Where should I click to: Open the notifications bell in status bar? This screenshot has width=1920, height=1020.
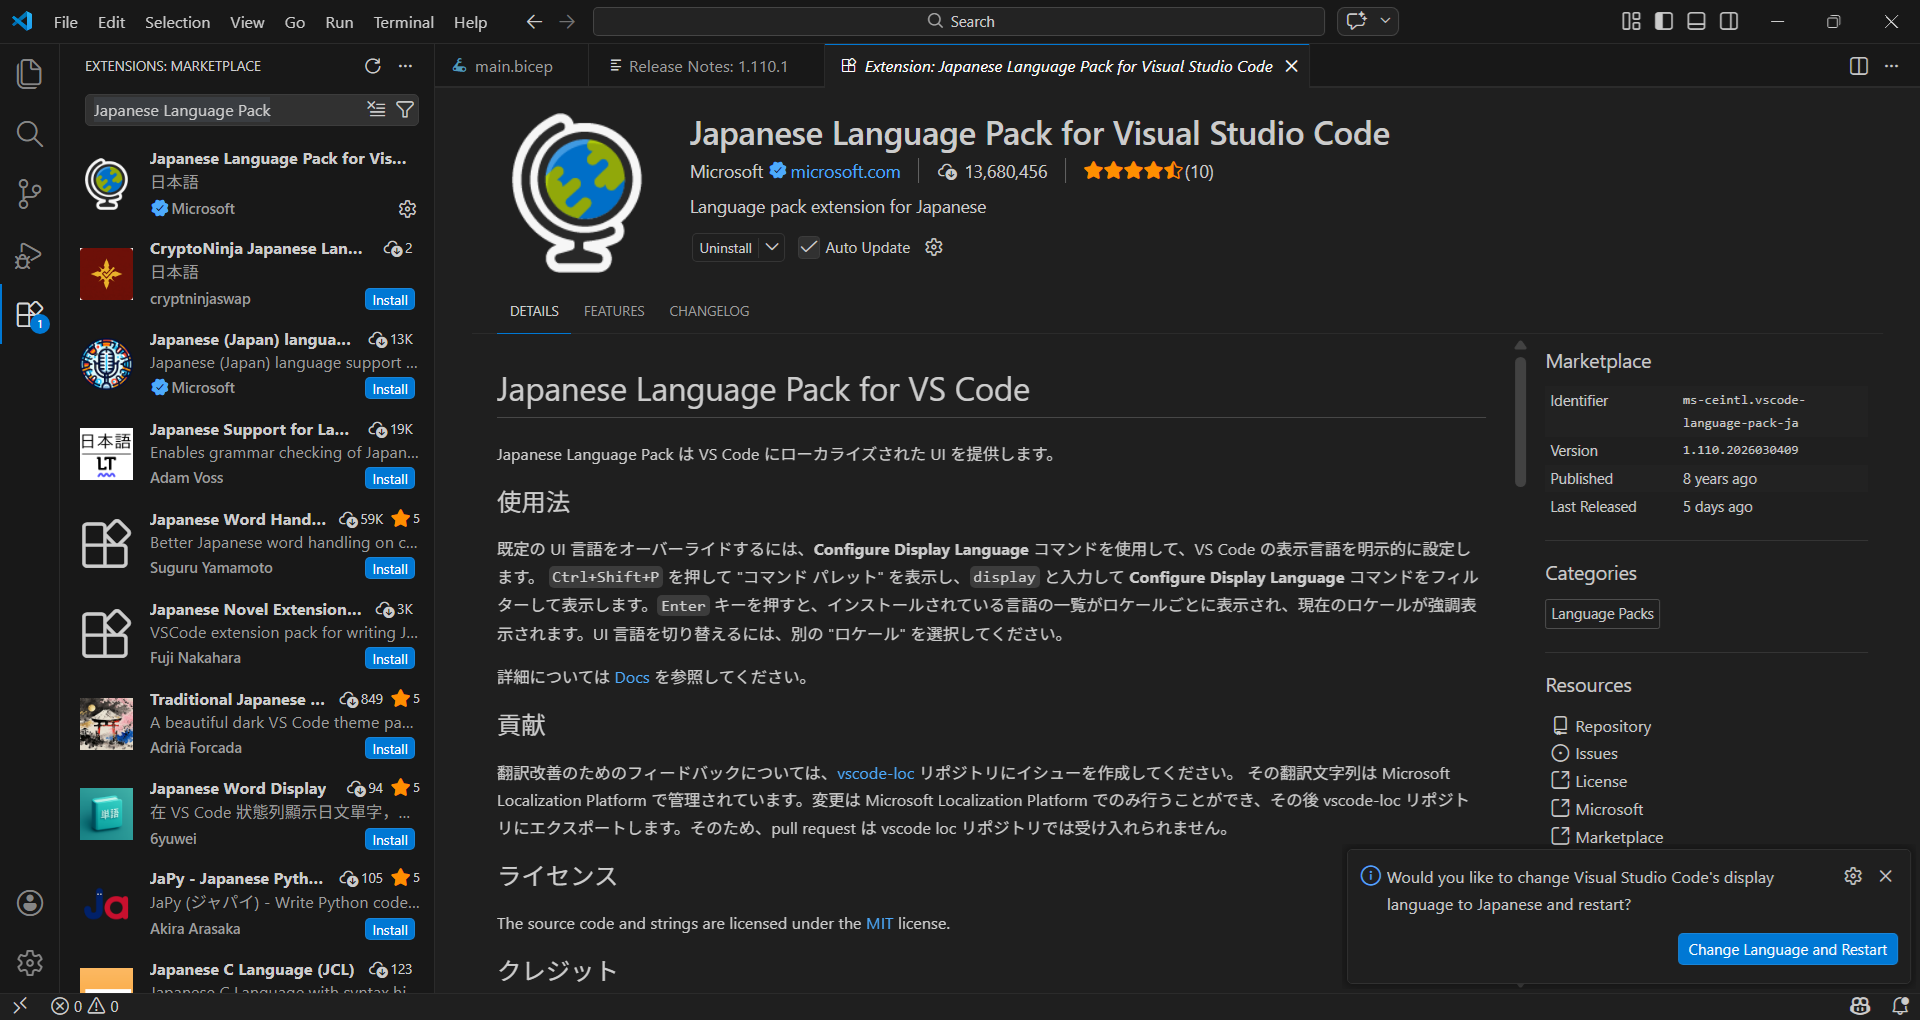(x=1901, y=1006)
